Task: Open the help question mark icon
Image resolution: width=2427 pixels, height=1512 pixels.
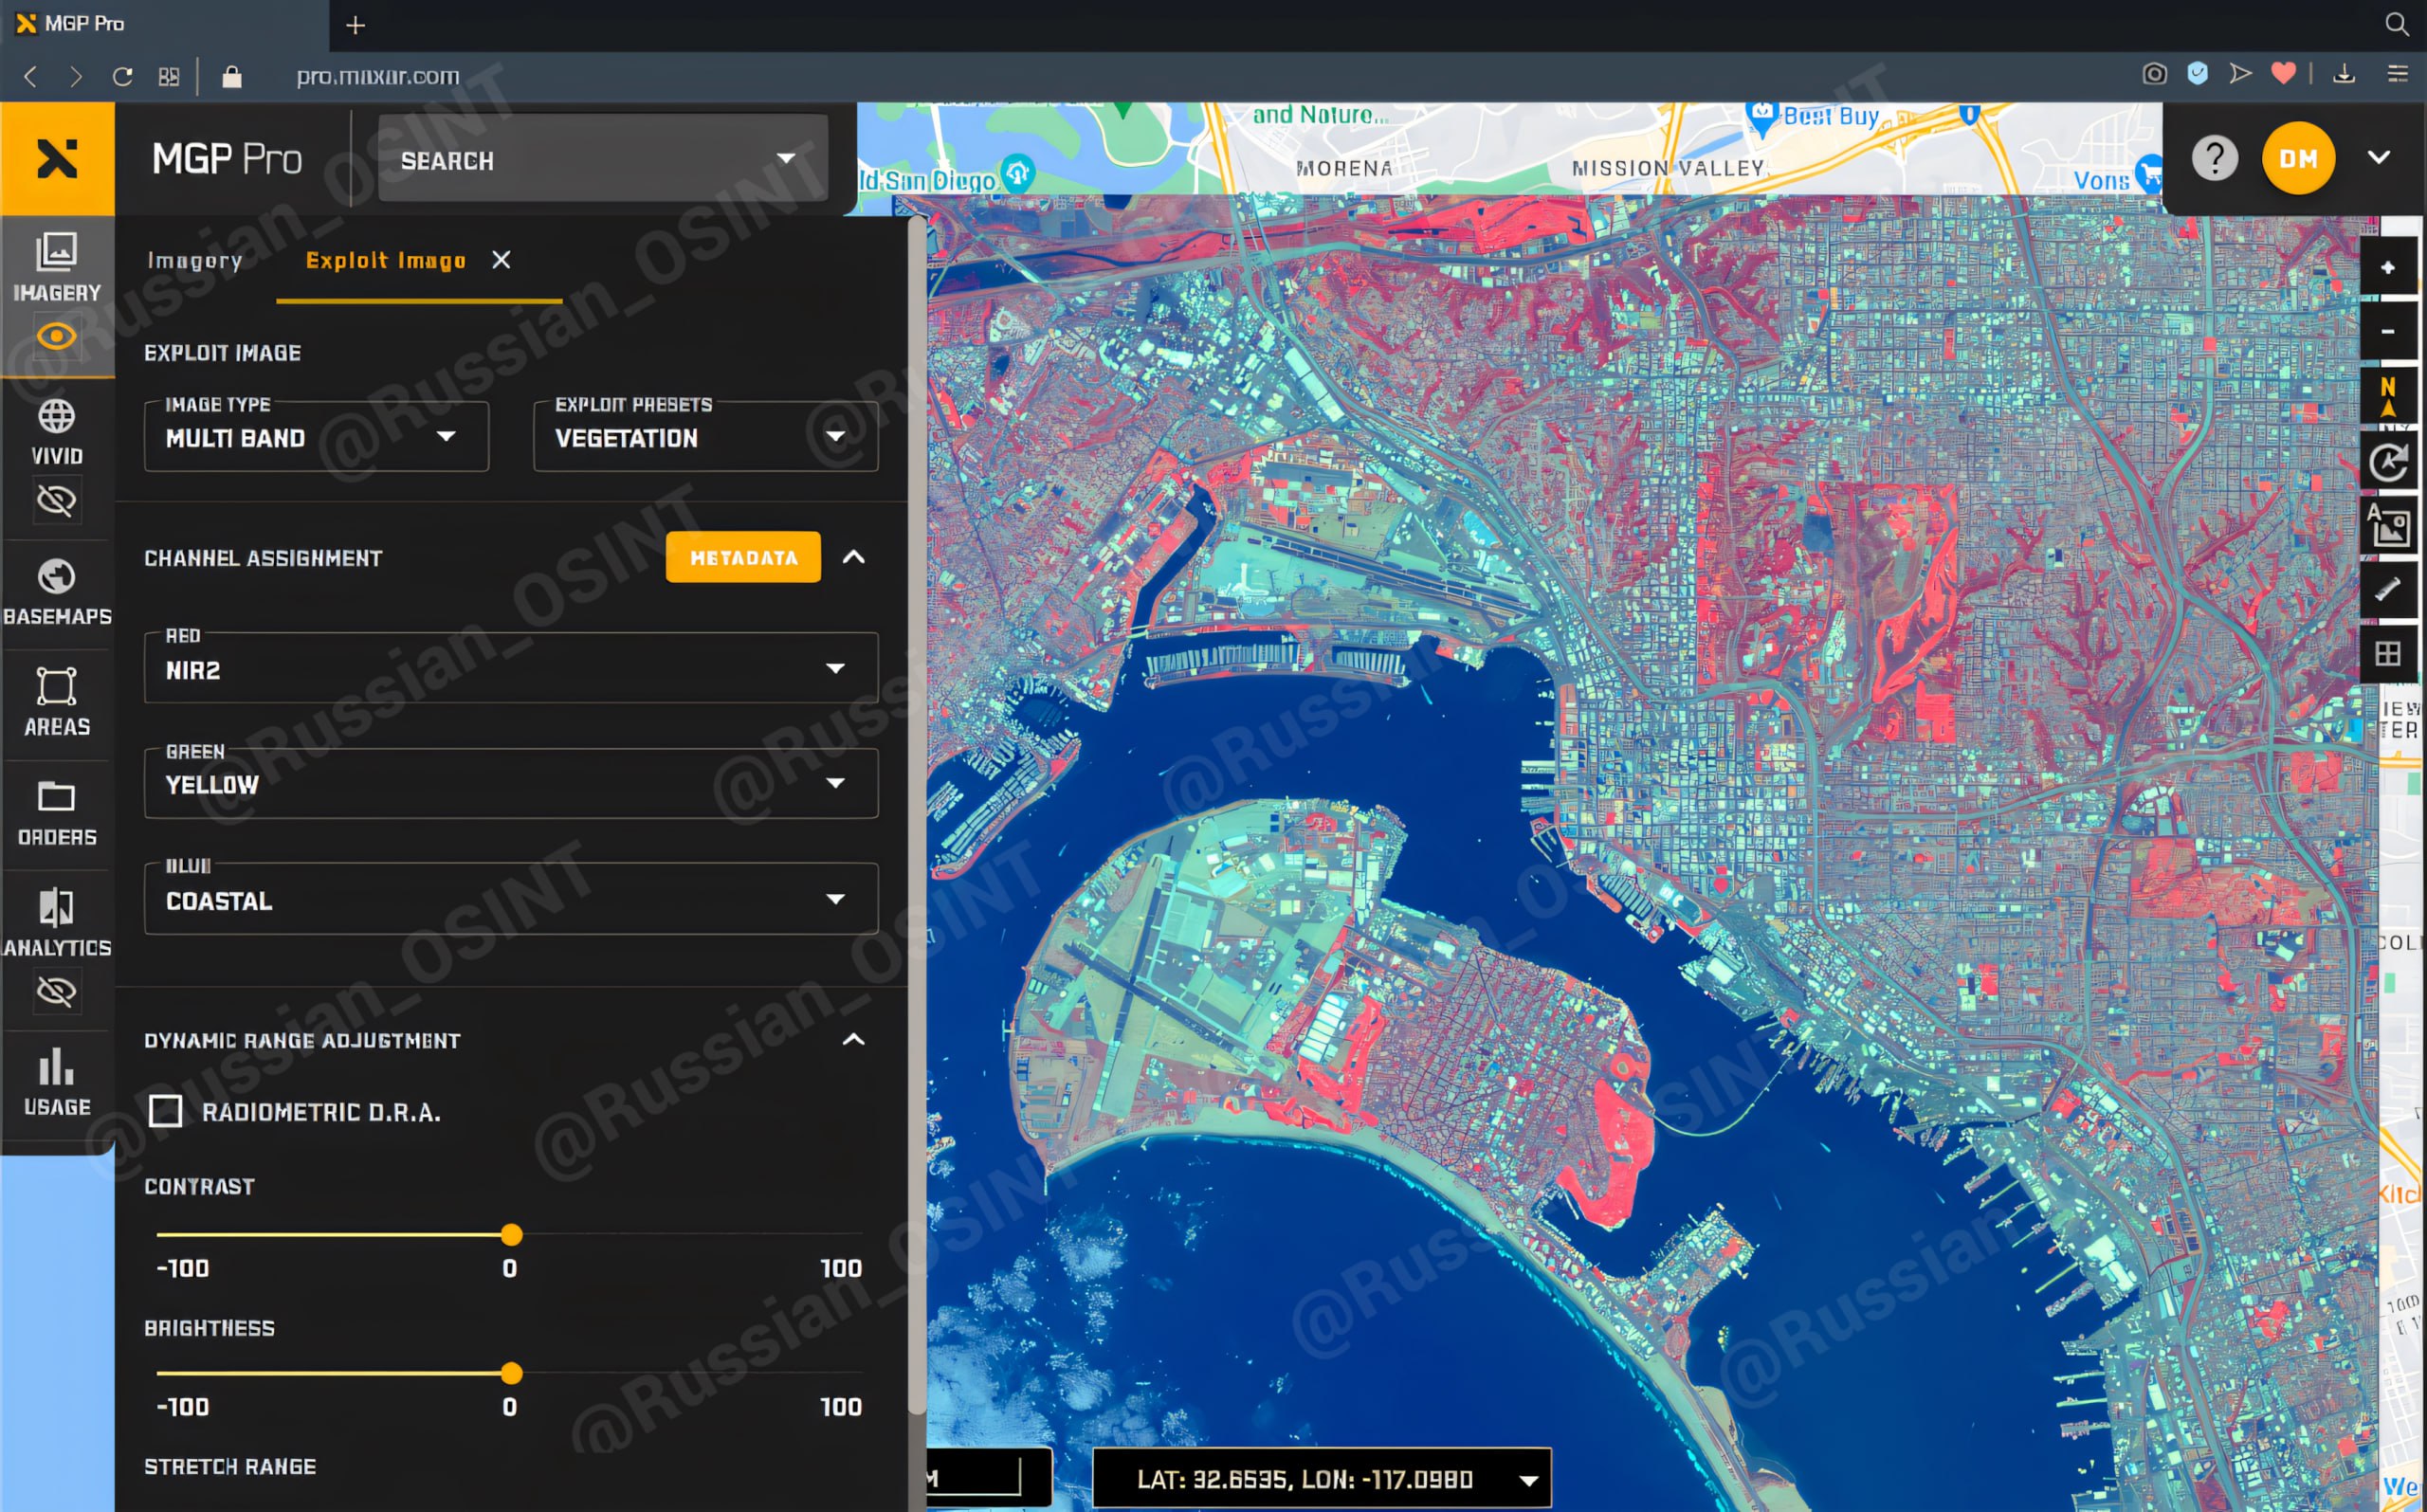Action: tap(2214, 158)
